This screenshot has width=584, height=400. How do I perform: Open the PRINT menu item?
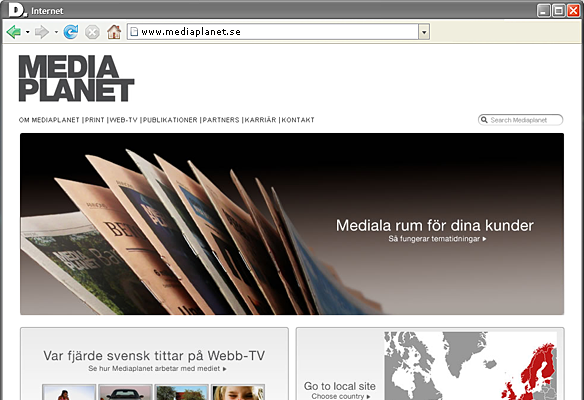point(95,120)
